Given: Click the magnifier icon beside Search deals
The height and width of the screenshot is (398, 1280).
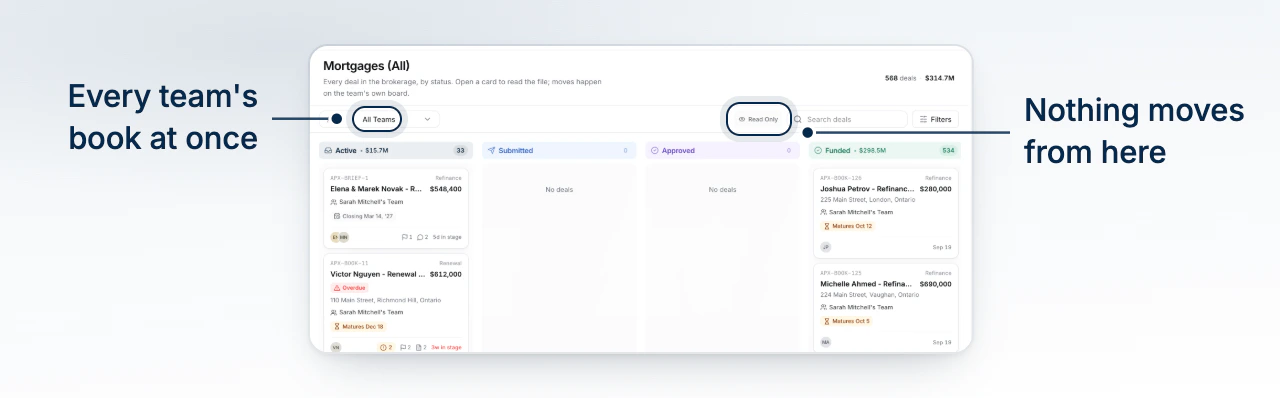Looking at the screenshot, I should coord(798,119).
